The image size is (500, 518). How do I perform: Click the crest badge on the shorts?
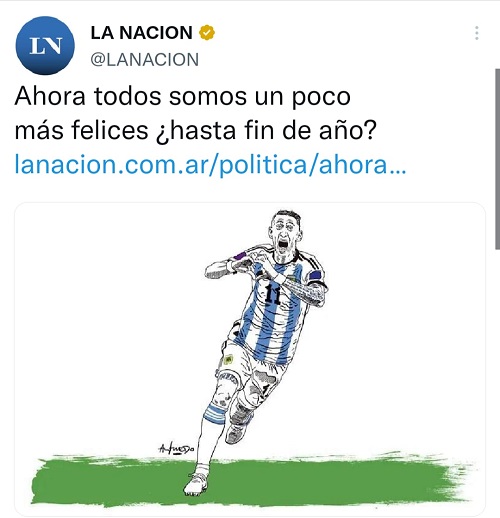pyautogui.click(x=228, y=359)
